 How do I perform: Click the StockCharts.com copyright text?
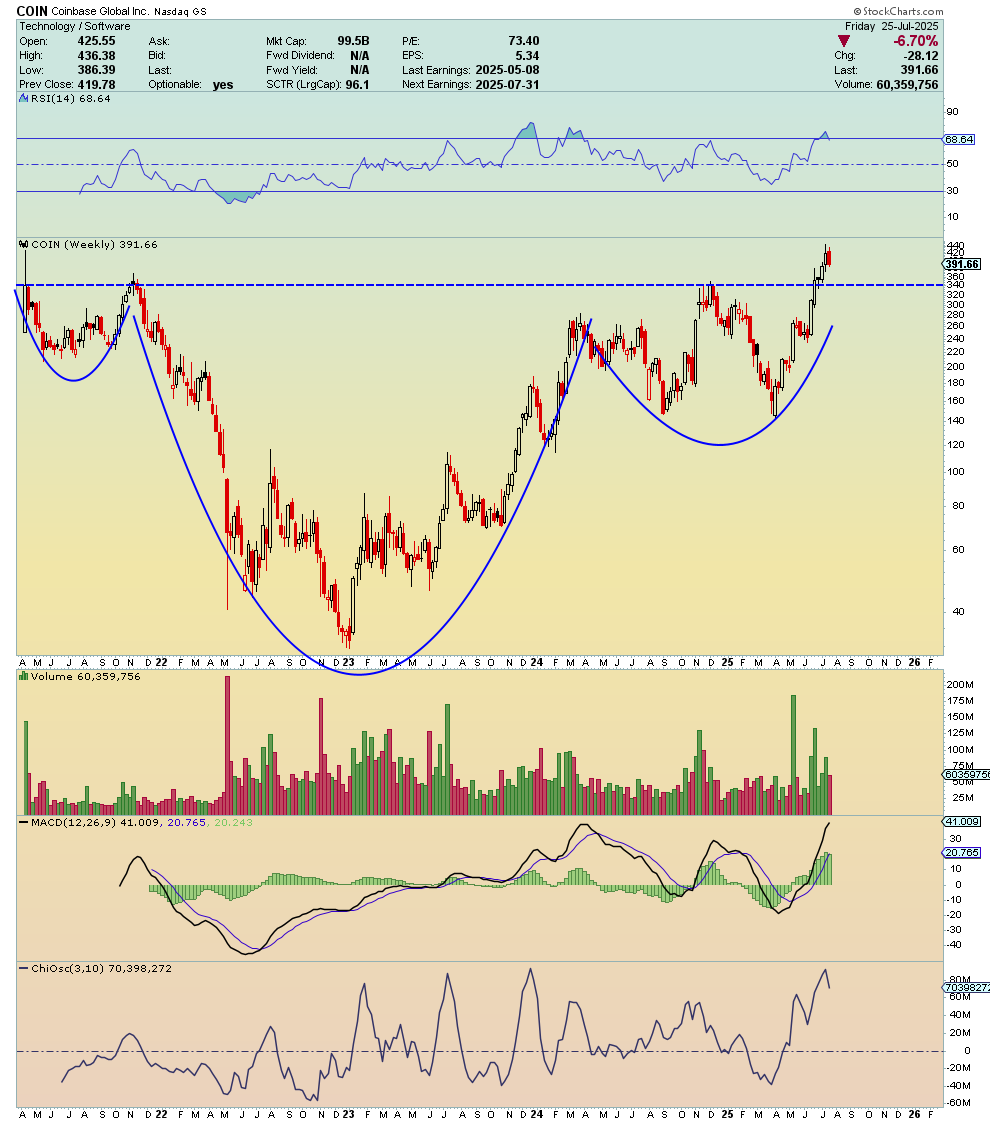[899, 11]
